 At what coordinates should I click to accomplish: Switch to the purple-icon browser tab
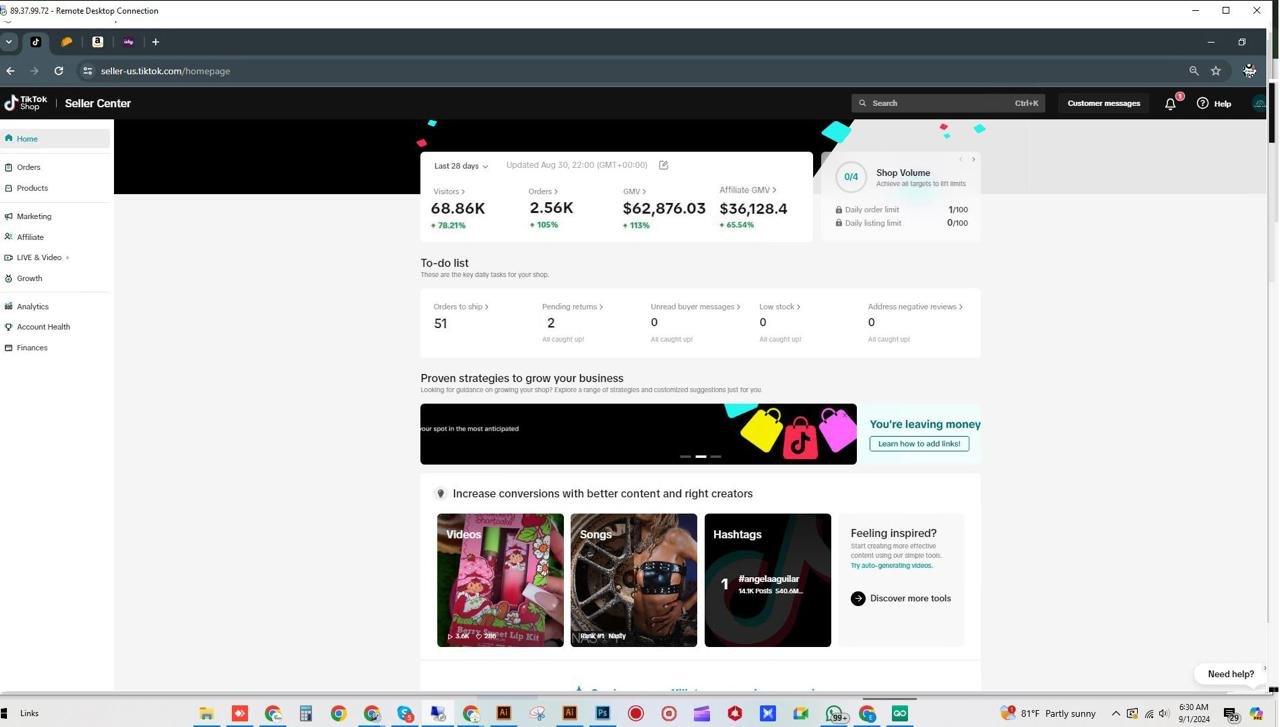[128, 42]
